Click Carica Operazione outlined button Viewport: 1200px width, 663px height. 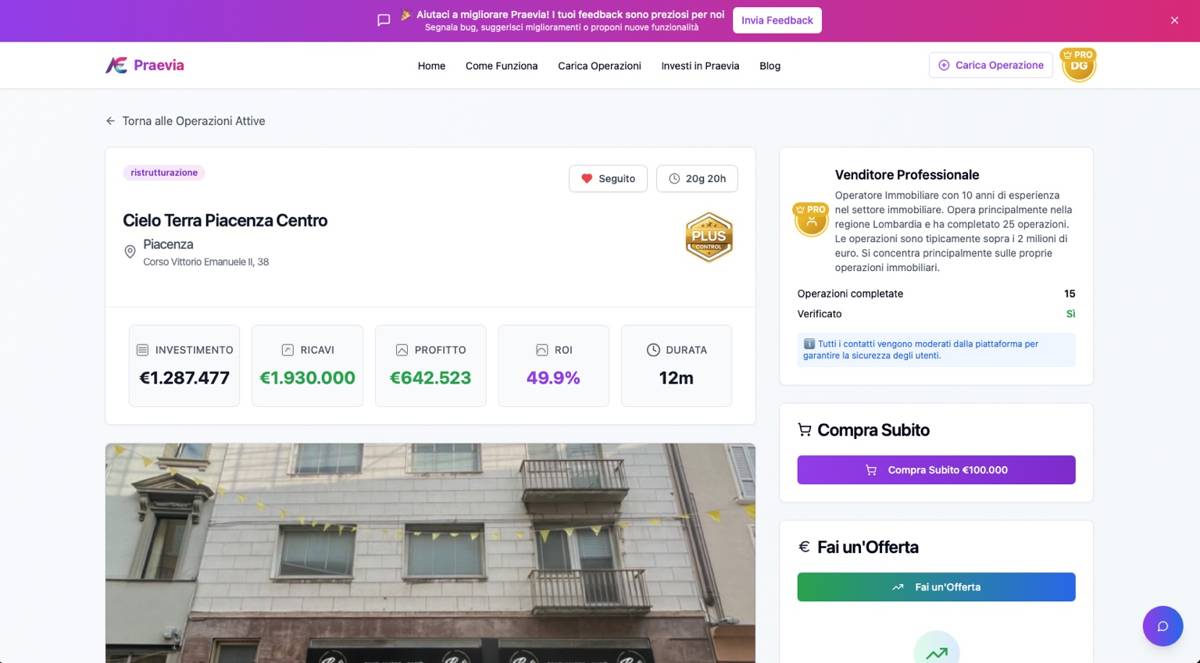coord(990,65)
